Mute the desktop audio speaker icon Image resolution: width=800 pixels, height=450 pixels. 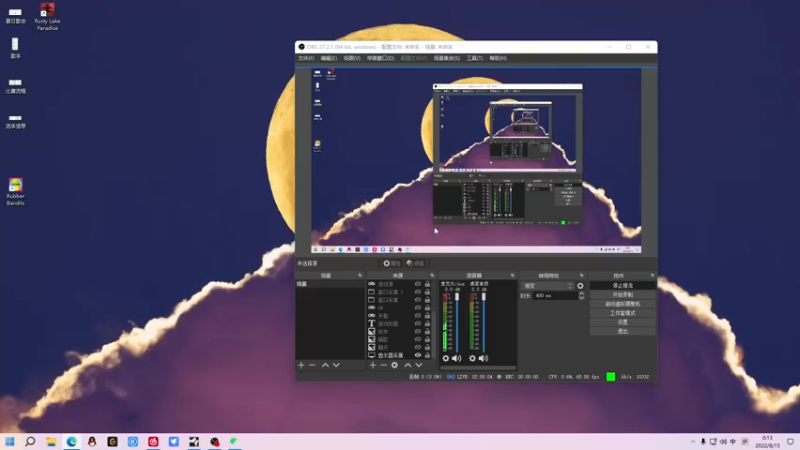pyautogui.click(x=483, y=358)
